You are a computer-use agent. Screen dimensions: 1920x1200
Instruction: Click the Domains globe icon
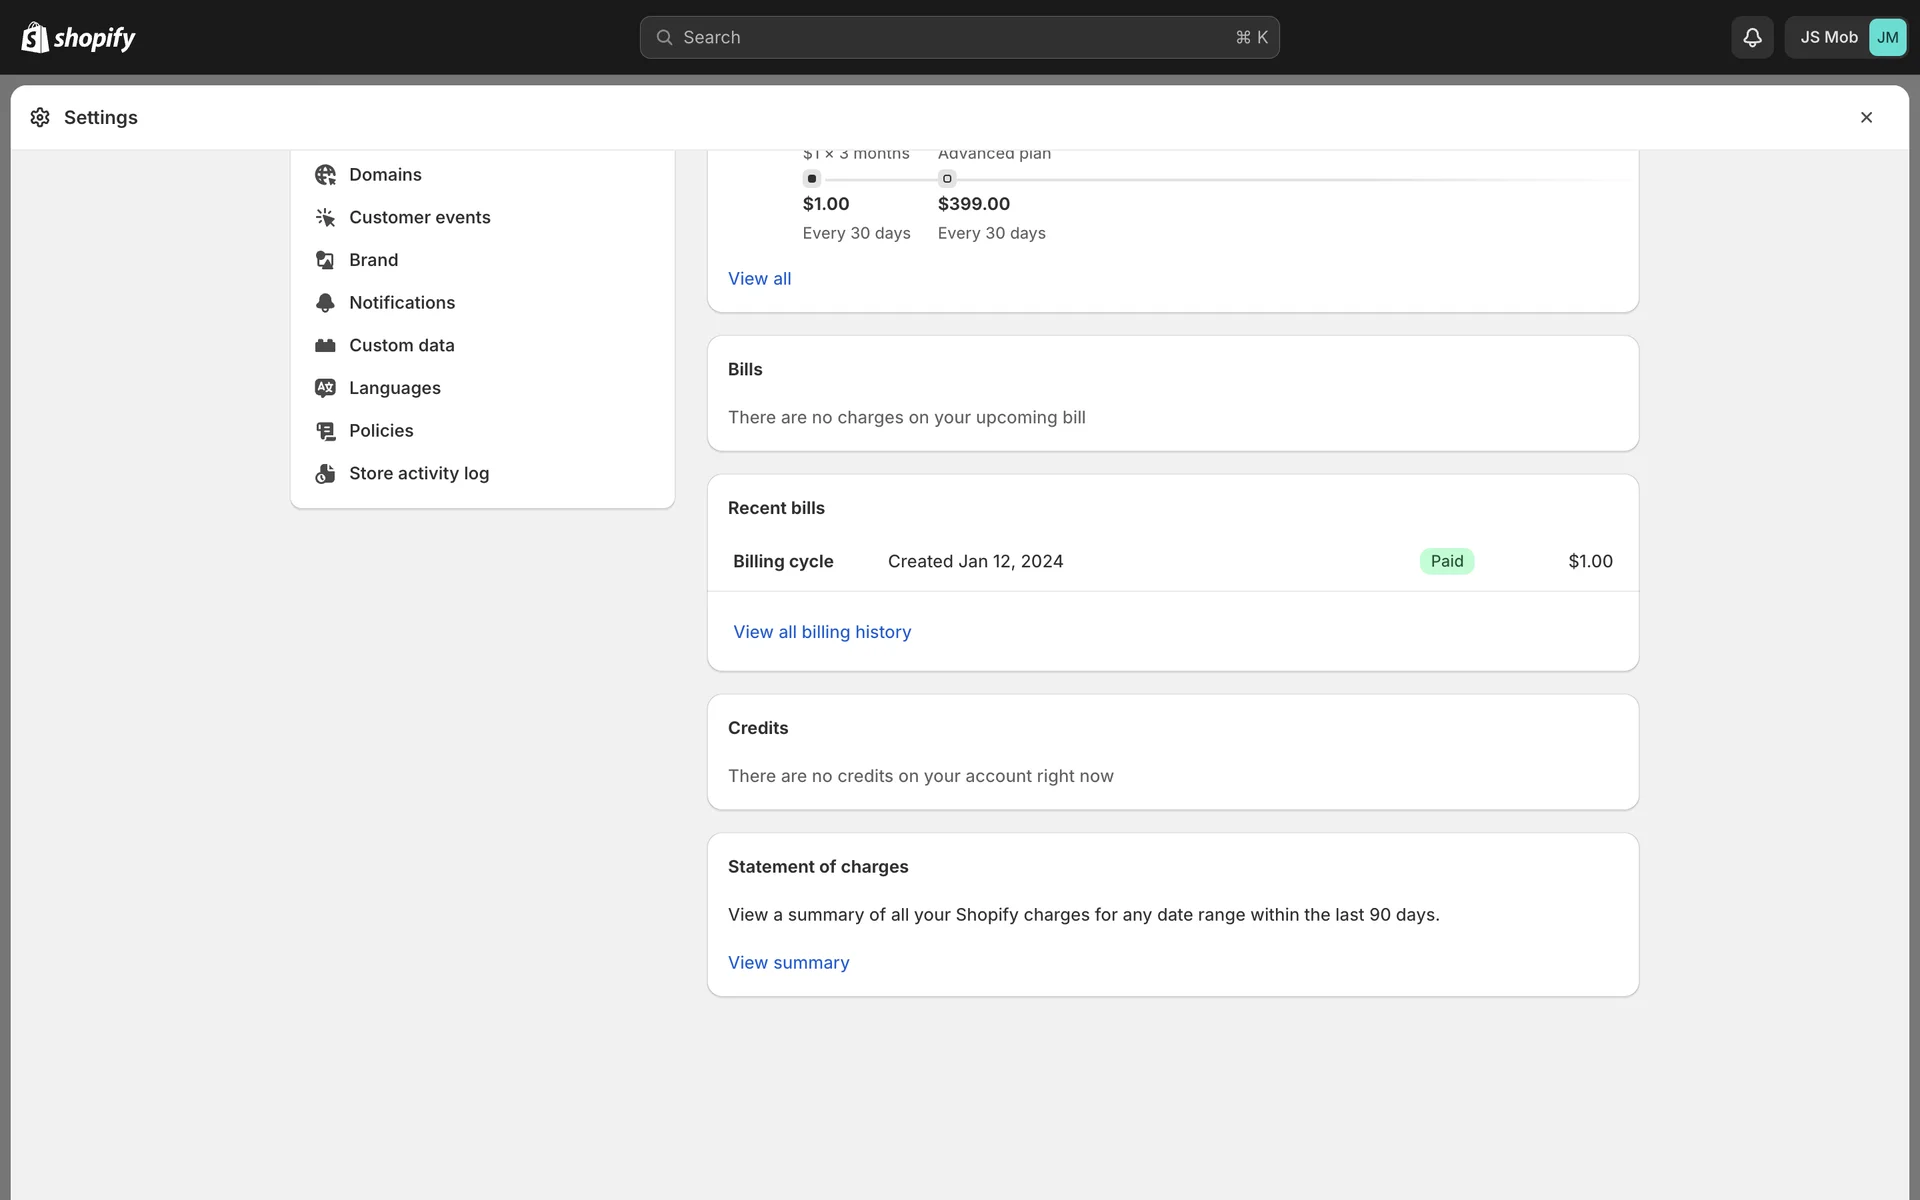[x=325, y=175]
